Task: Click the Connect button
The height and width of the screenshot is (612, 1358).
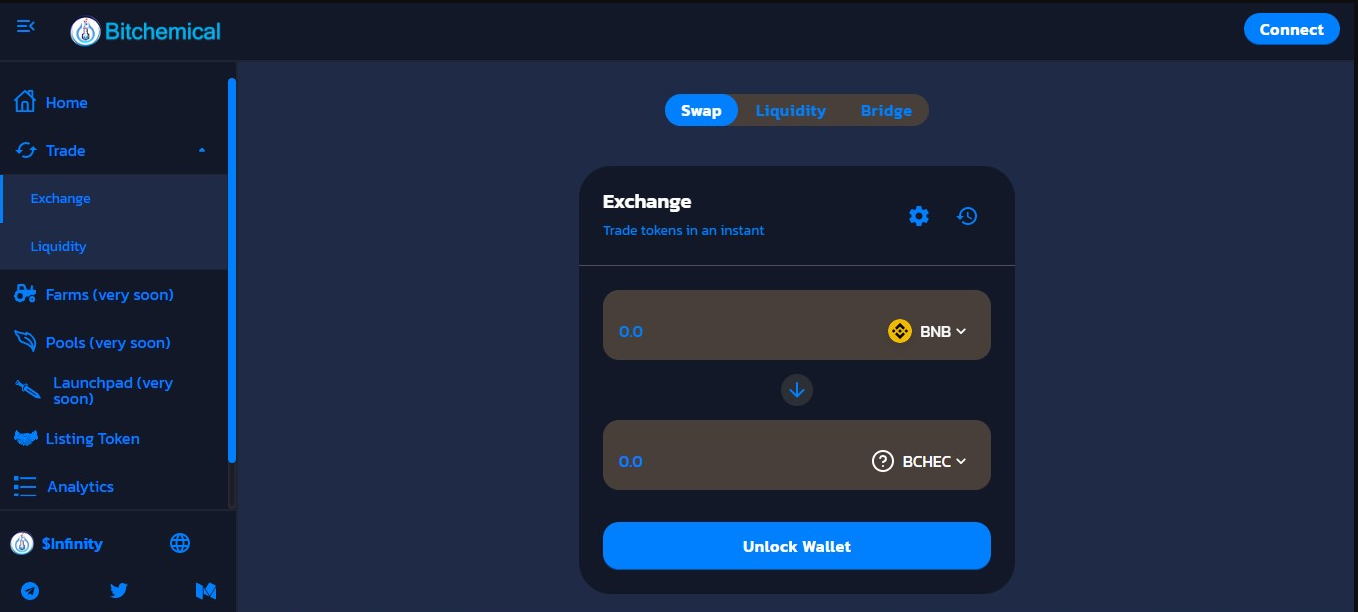Action: (1291, 29)
